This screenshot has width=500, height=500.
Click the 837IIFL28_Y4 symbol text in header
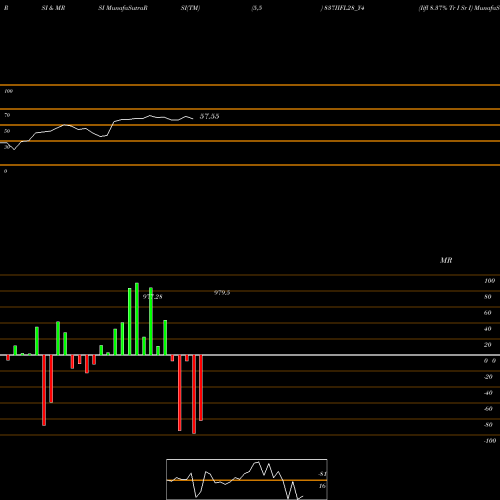[343, 8]
